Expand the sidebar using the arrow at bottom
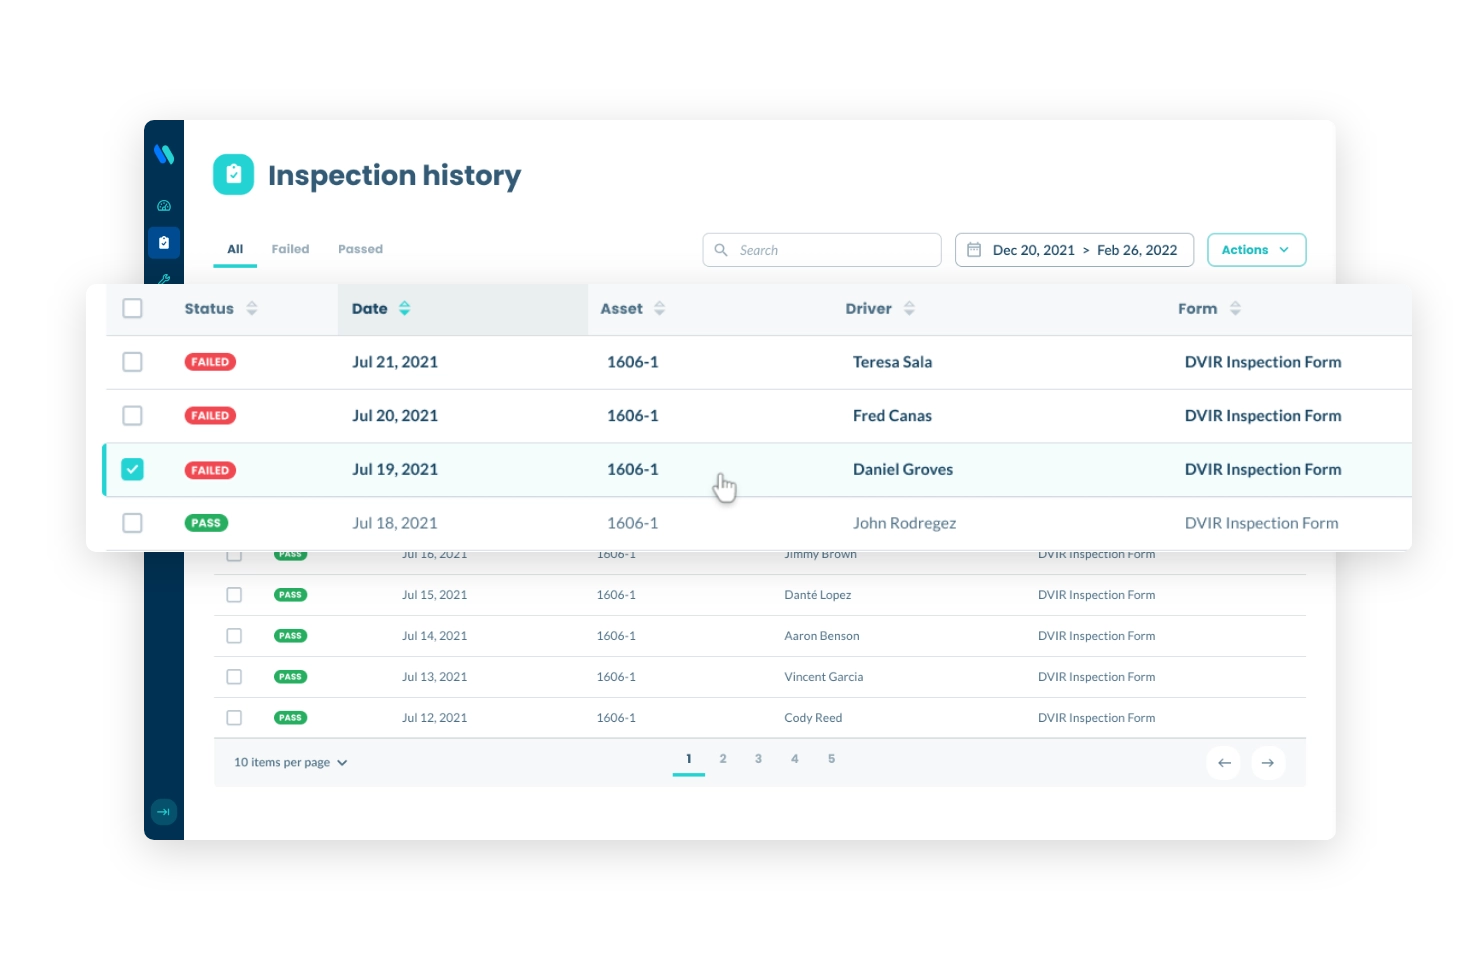 point(163,811)
